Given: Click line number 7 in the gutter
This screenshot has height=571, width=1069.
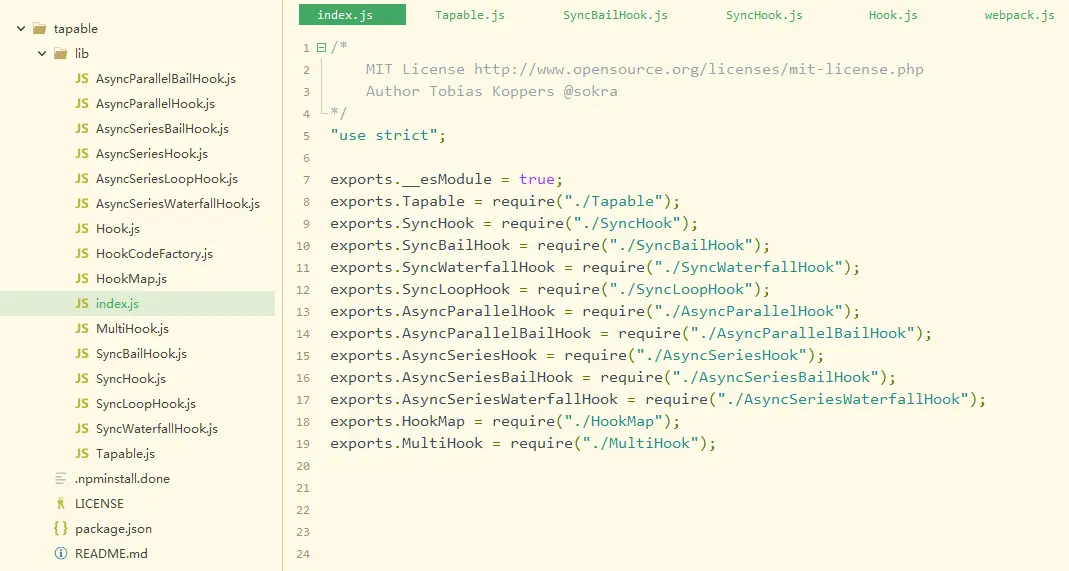Looking at the screenshot, I should (307, 180).
